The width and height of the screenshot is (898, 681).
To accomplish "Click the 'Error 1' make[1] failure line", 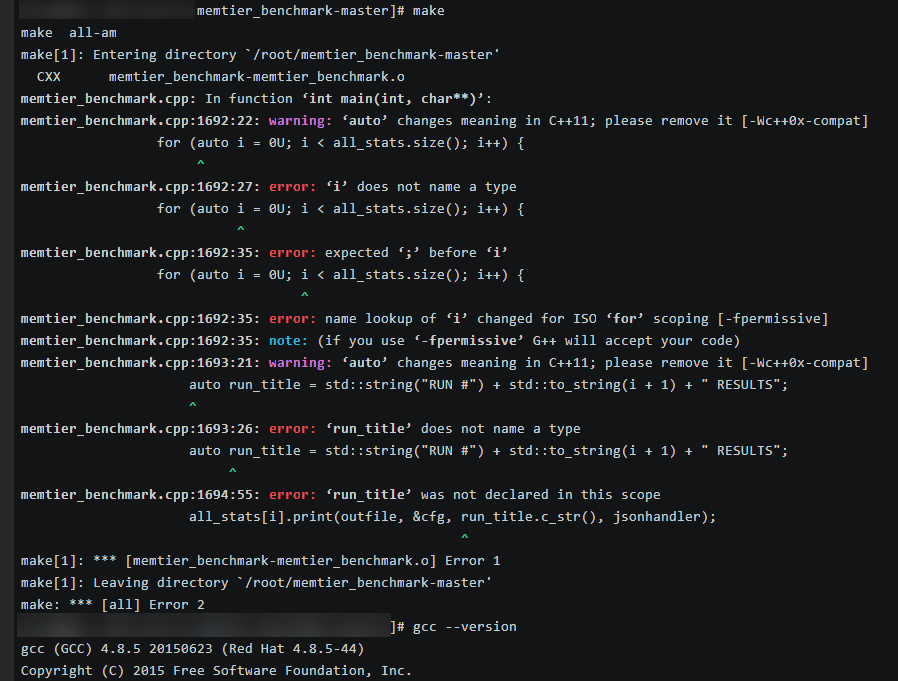I will (x=260, y=561).
